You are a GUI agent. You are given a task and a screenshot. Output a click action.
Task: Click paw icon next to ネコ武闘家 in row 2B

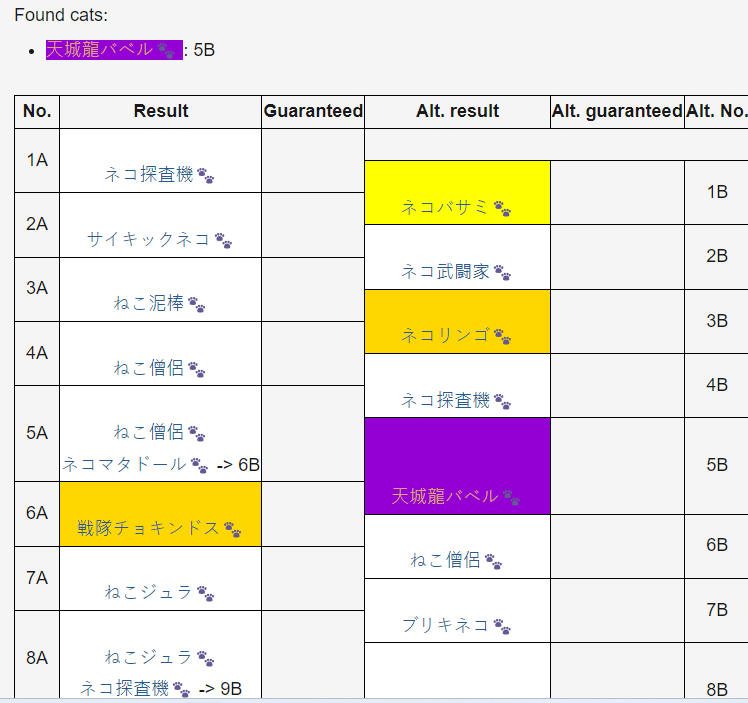coord(502,272)
